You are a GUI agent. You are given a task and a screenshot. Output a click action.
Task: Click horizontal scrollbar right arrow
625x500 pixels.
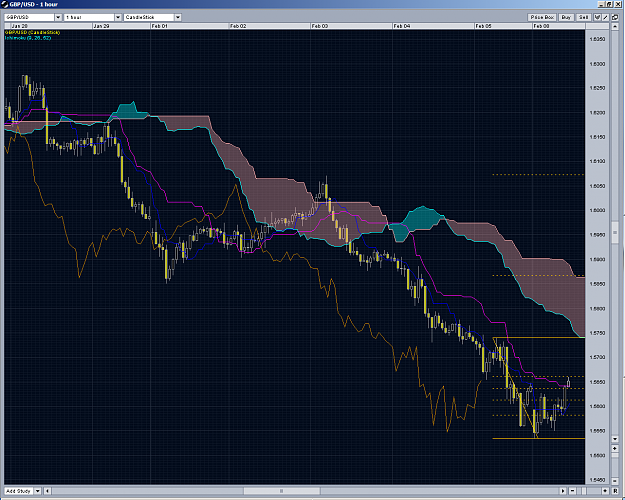click(x=563, y=491)
